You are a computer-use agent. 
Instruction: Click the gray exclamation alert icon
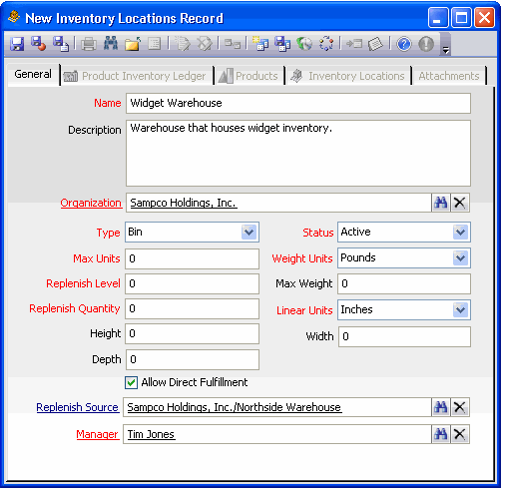coord(426,44)
